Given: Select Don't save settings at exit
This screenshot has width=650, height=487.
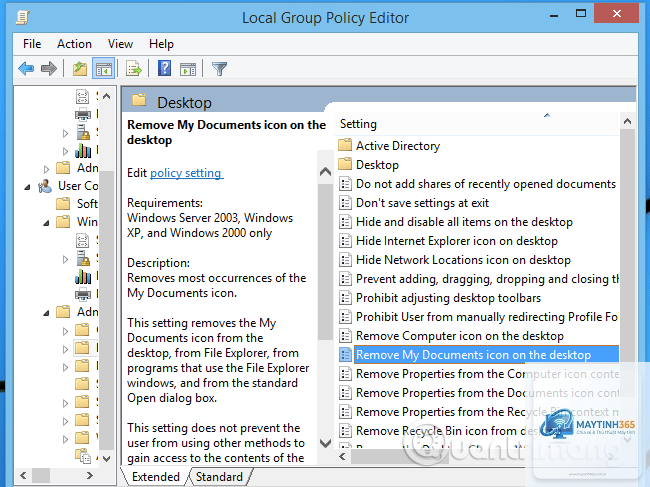Looking at the screenshot, I should pos(422,203).
